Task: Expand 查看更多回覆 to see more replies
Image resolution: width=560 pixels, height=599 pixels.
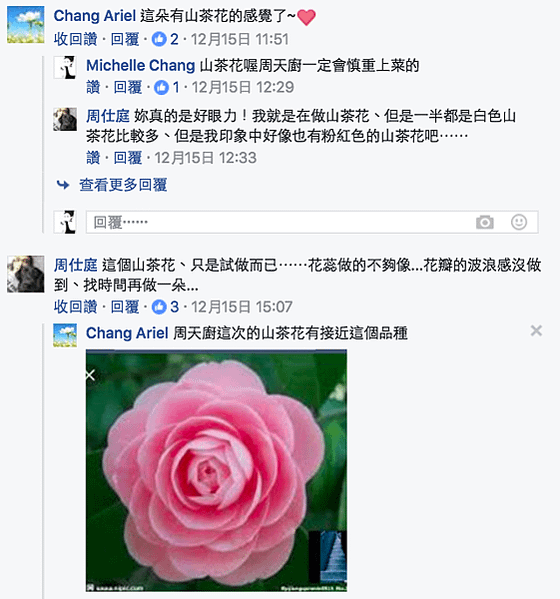Action: coord(123,185)
